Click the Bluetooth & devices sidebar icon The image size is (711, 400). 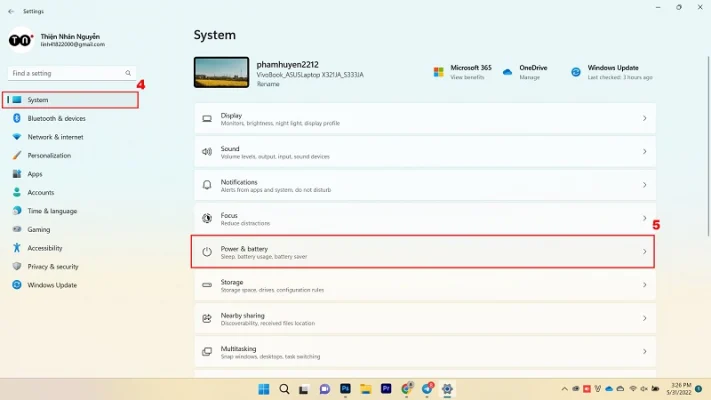tap(17, 118)
